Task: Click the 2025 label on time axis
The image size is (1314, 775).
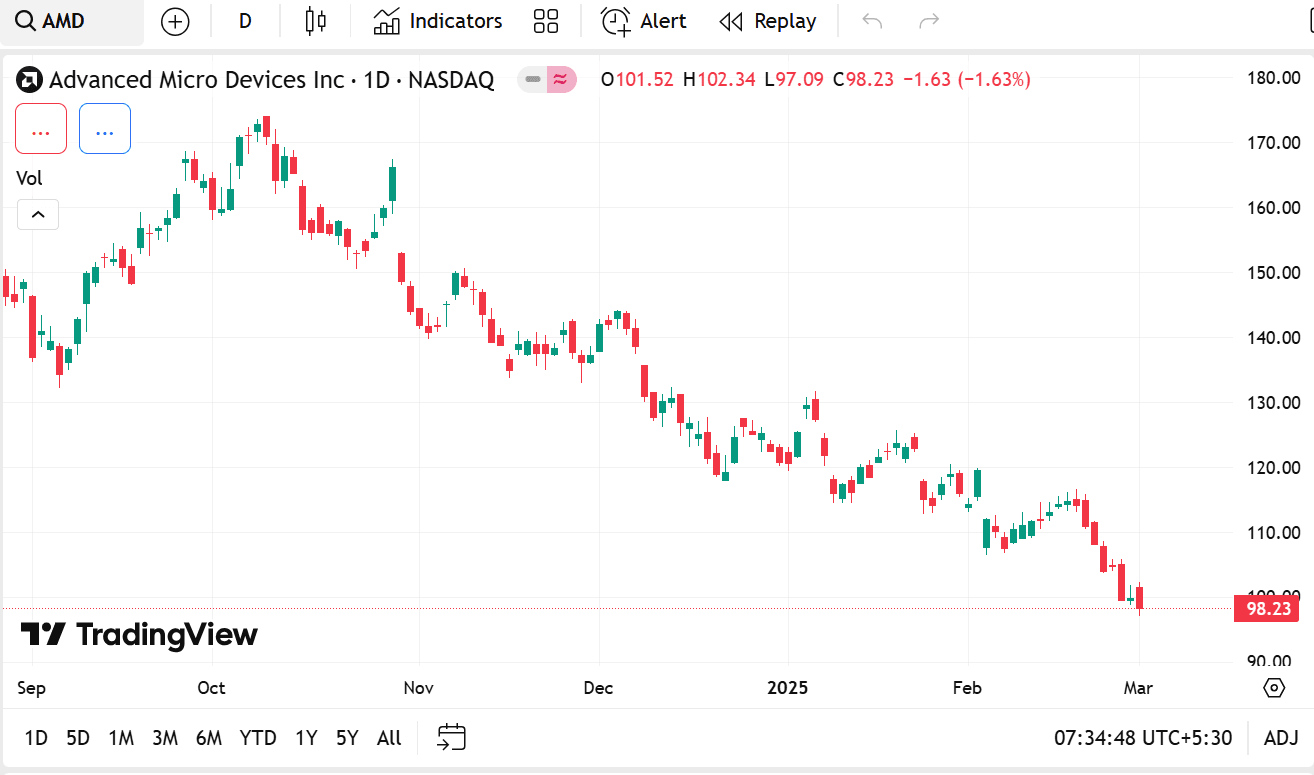Action: point(787,688)
